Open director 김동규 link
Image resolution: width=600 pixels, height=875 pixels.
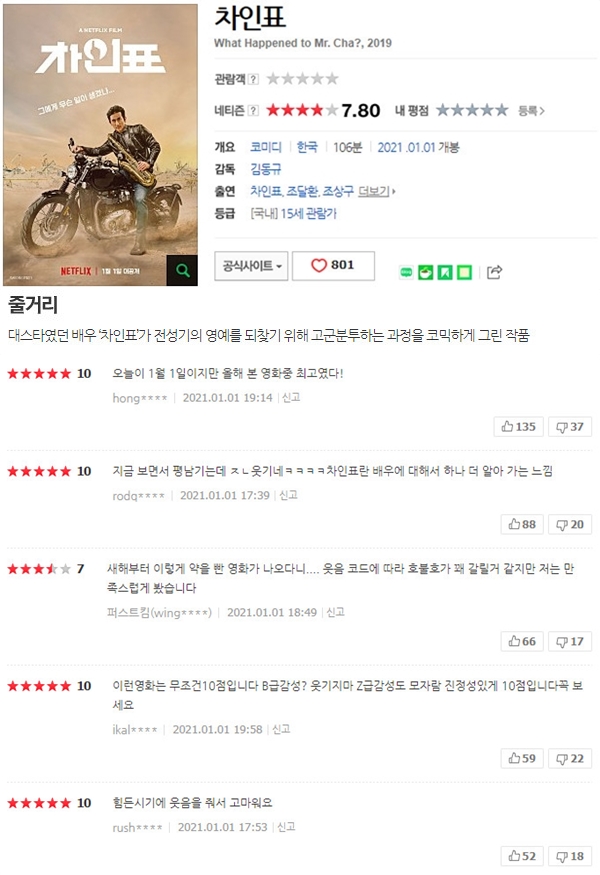266,169
